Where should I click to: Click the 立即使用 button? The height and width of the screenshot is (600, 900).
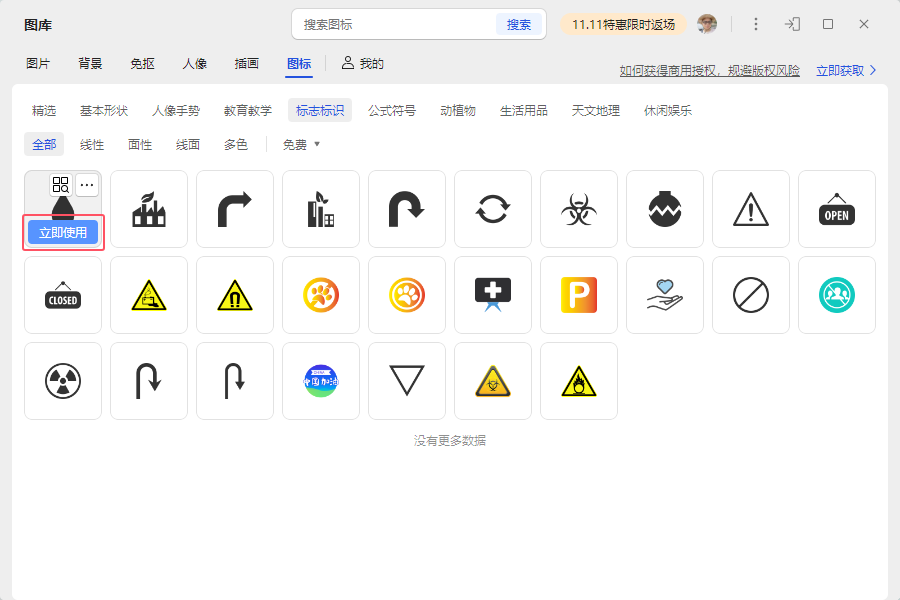(x=63, y=233)
